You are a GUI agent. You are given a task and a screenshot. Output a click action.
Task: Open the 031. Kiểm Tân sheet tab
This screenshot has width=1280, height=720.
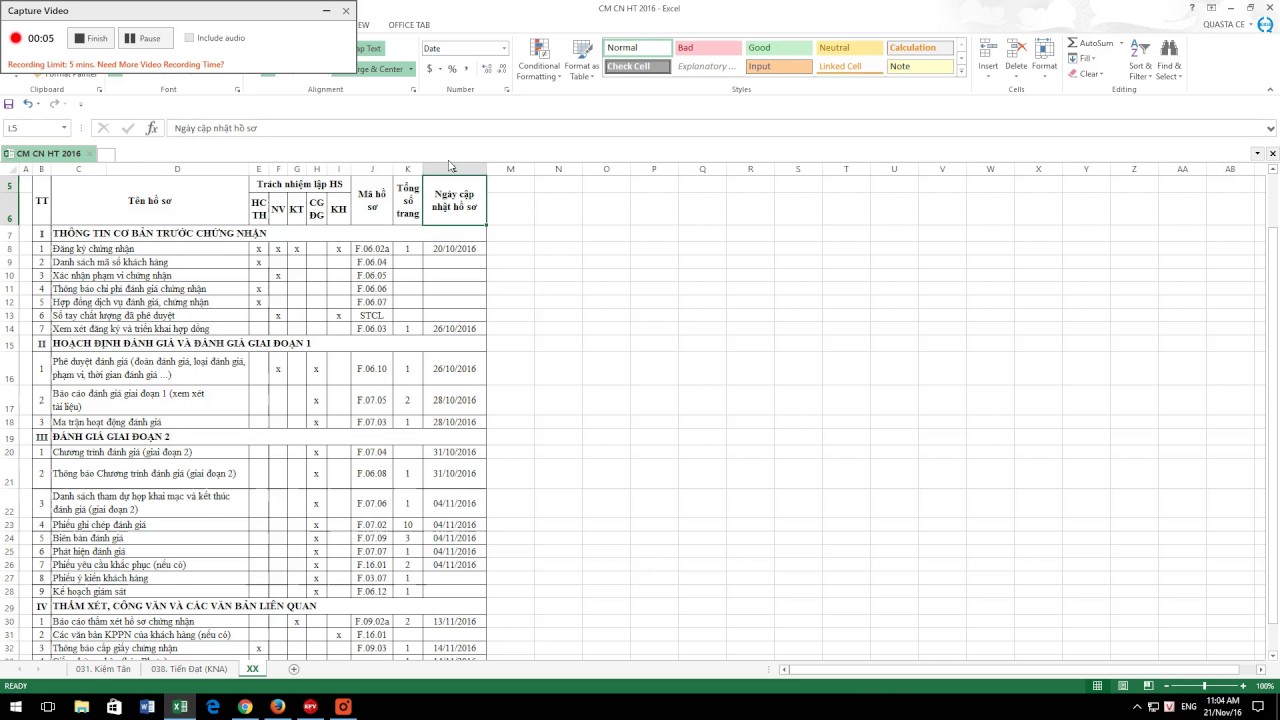coord(102,669)
